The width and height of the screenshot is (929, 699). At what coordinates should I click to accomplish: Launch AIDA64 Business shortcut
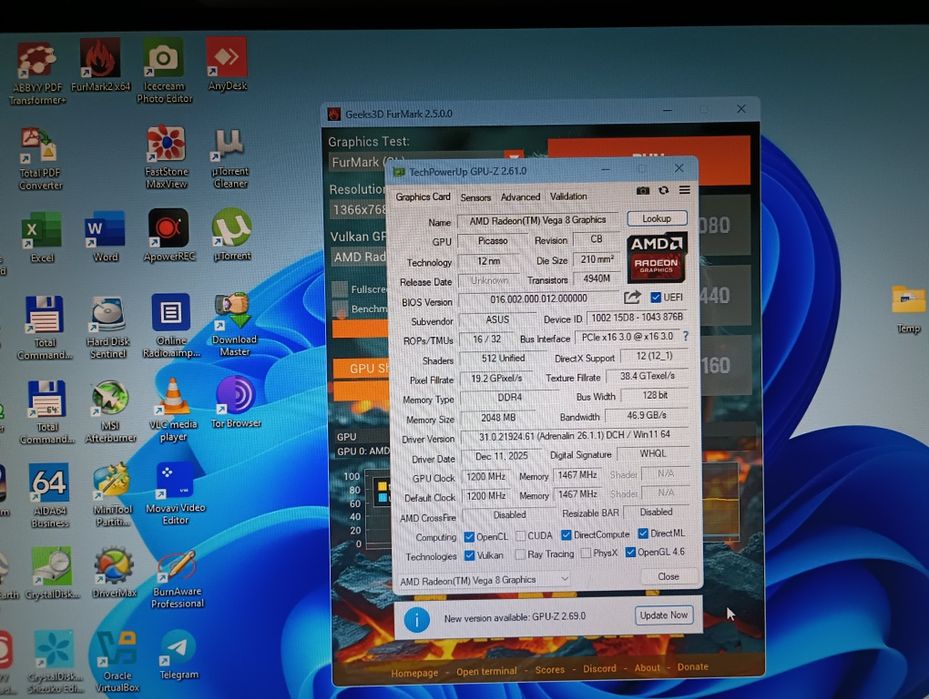pyautogui.click(x=50, y=495)
